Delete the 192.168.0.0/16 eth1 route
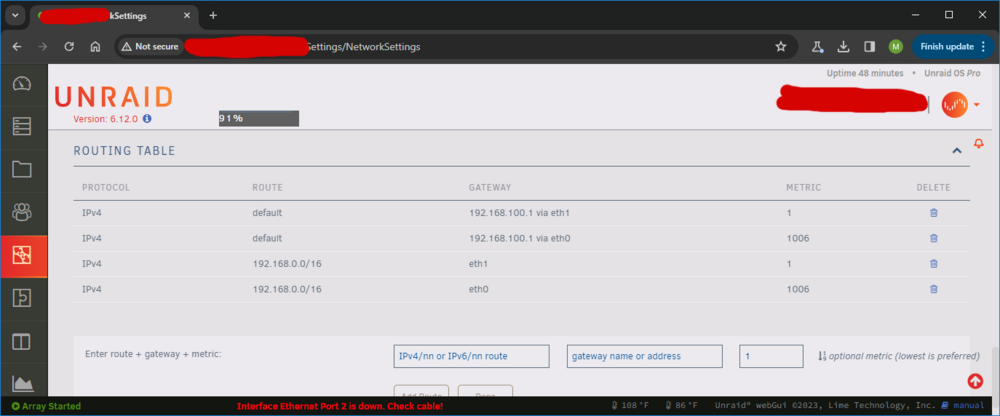Image resolution: width=1000 pixels, height=416 pixels. [x=934, y=264]
